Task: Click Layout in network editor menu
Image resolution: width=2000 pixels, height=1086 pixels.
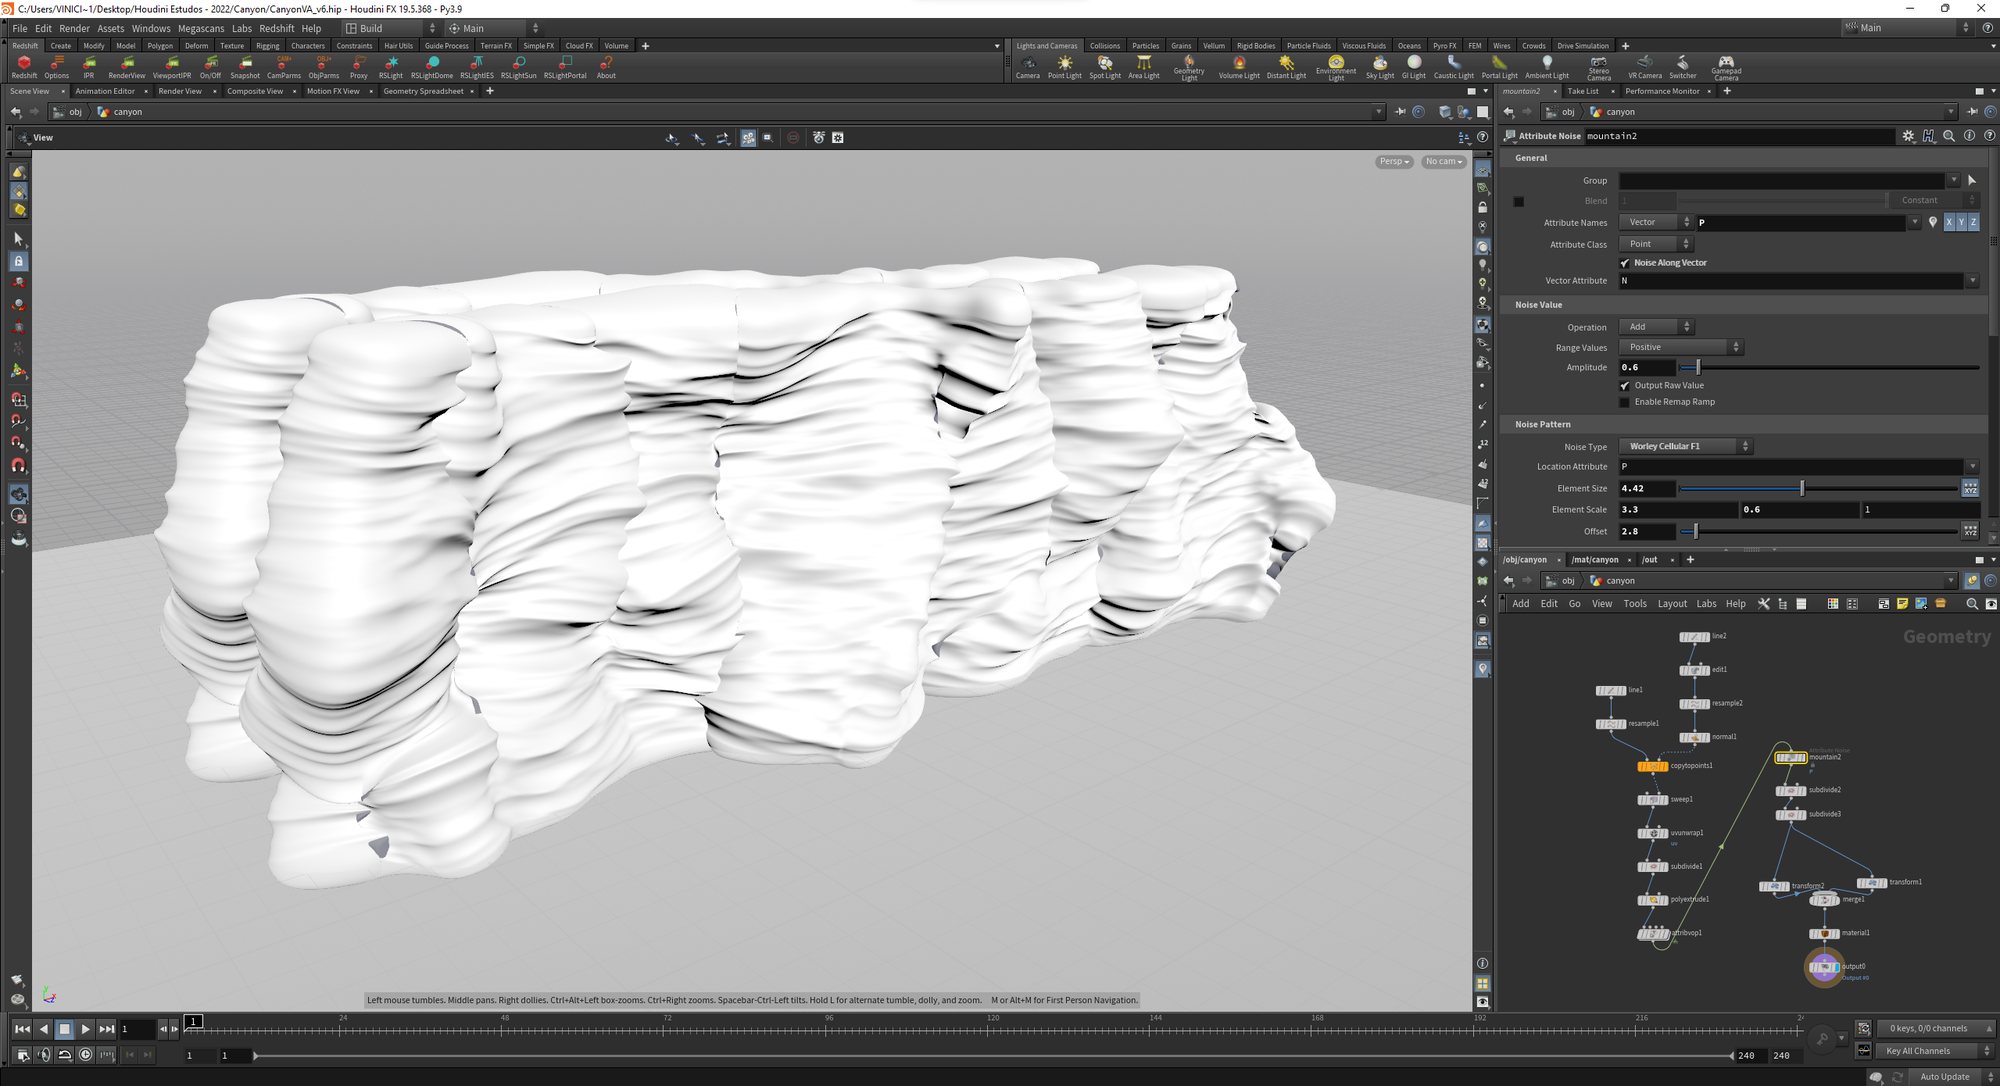Action: point(1672,604)
